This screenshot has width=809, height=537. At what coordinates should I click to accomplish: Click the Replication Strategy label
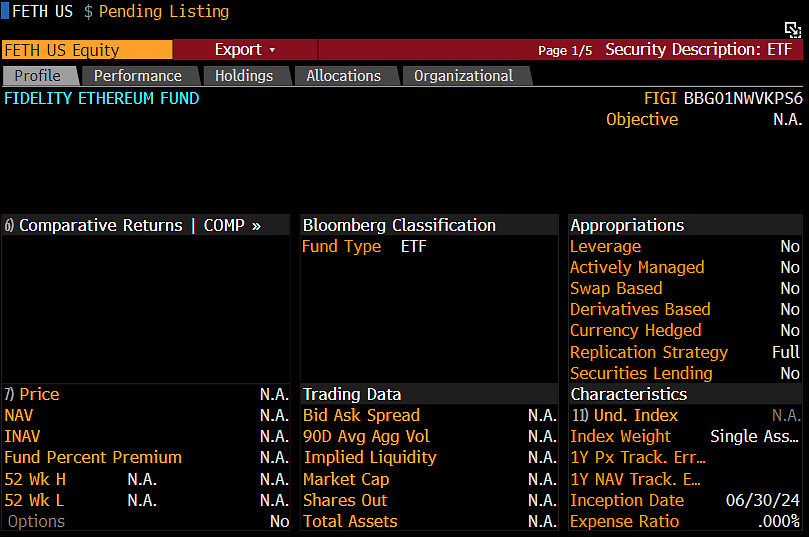pos(649,352)
